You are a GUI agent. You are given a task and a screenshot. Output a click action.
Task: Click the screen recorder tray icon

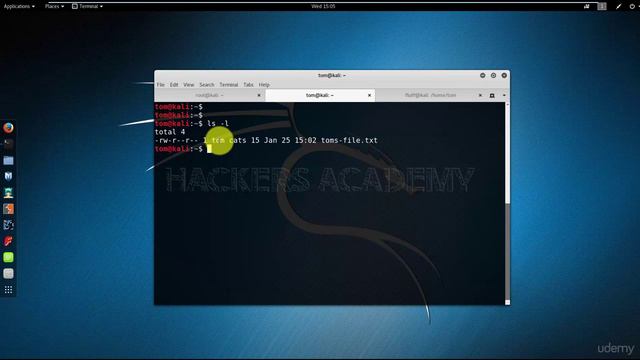click(x=587, y=6)
